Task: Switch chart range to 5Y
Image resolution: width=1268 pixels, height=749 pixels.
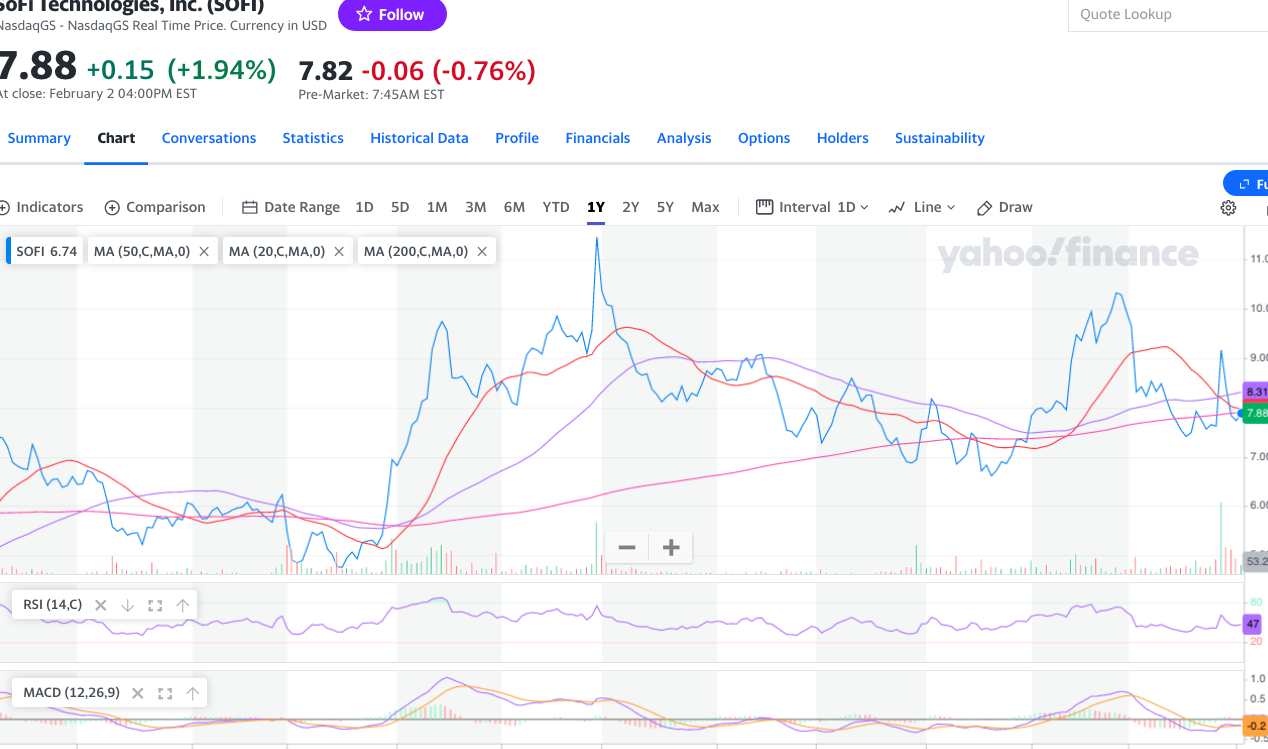Action: coord(665,207)
